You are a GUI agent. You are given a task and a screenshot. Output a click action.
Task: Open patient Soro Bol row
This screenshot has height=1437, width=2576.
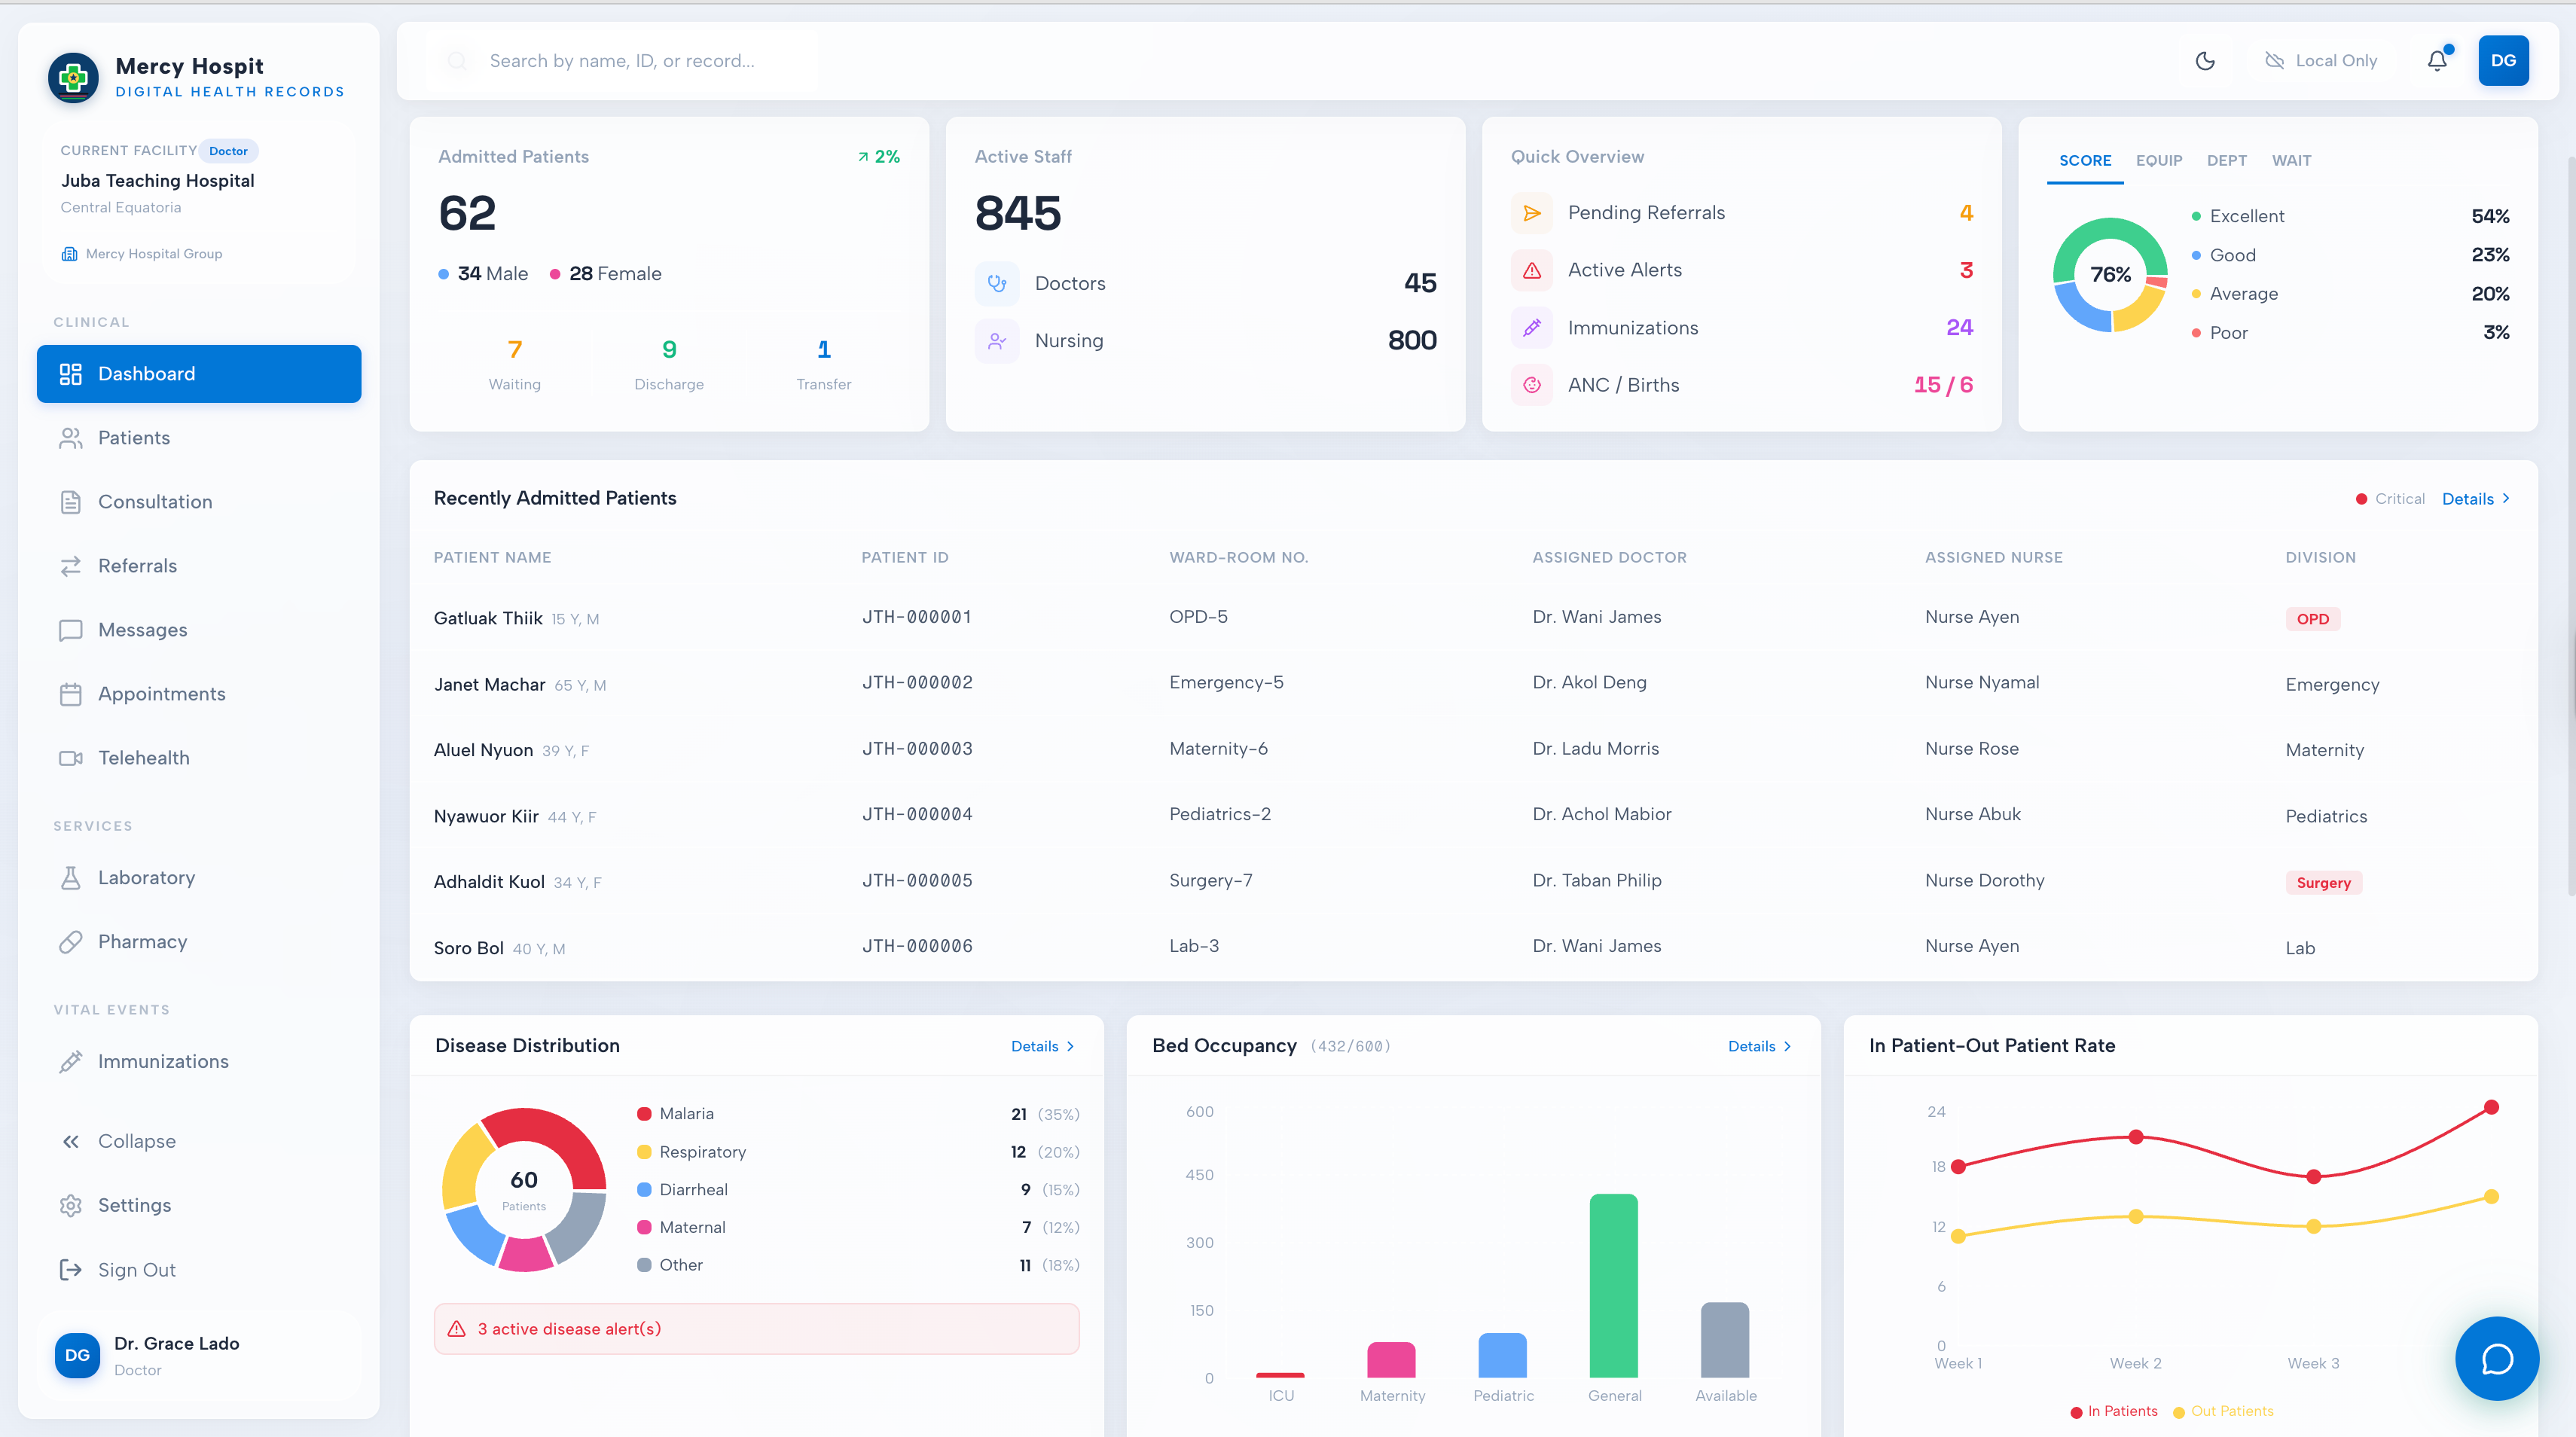coord(1473,947)
